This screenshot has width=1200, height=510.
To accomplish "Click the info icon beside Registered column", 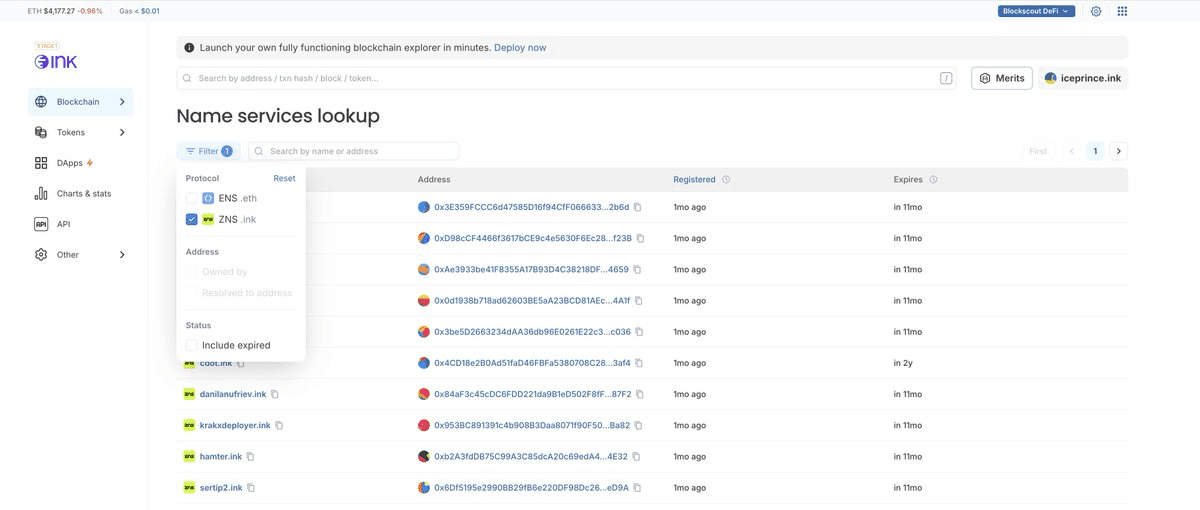I will click(726, 180).
